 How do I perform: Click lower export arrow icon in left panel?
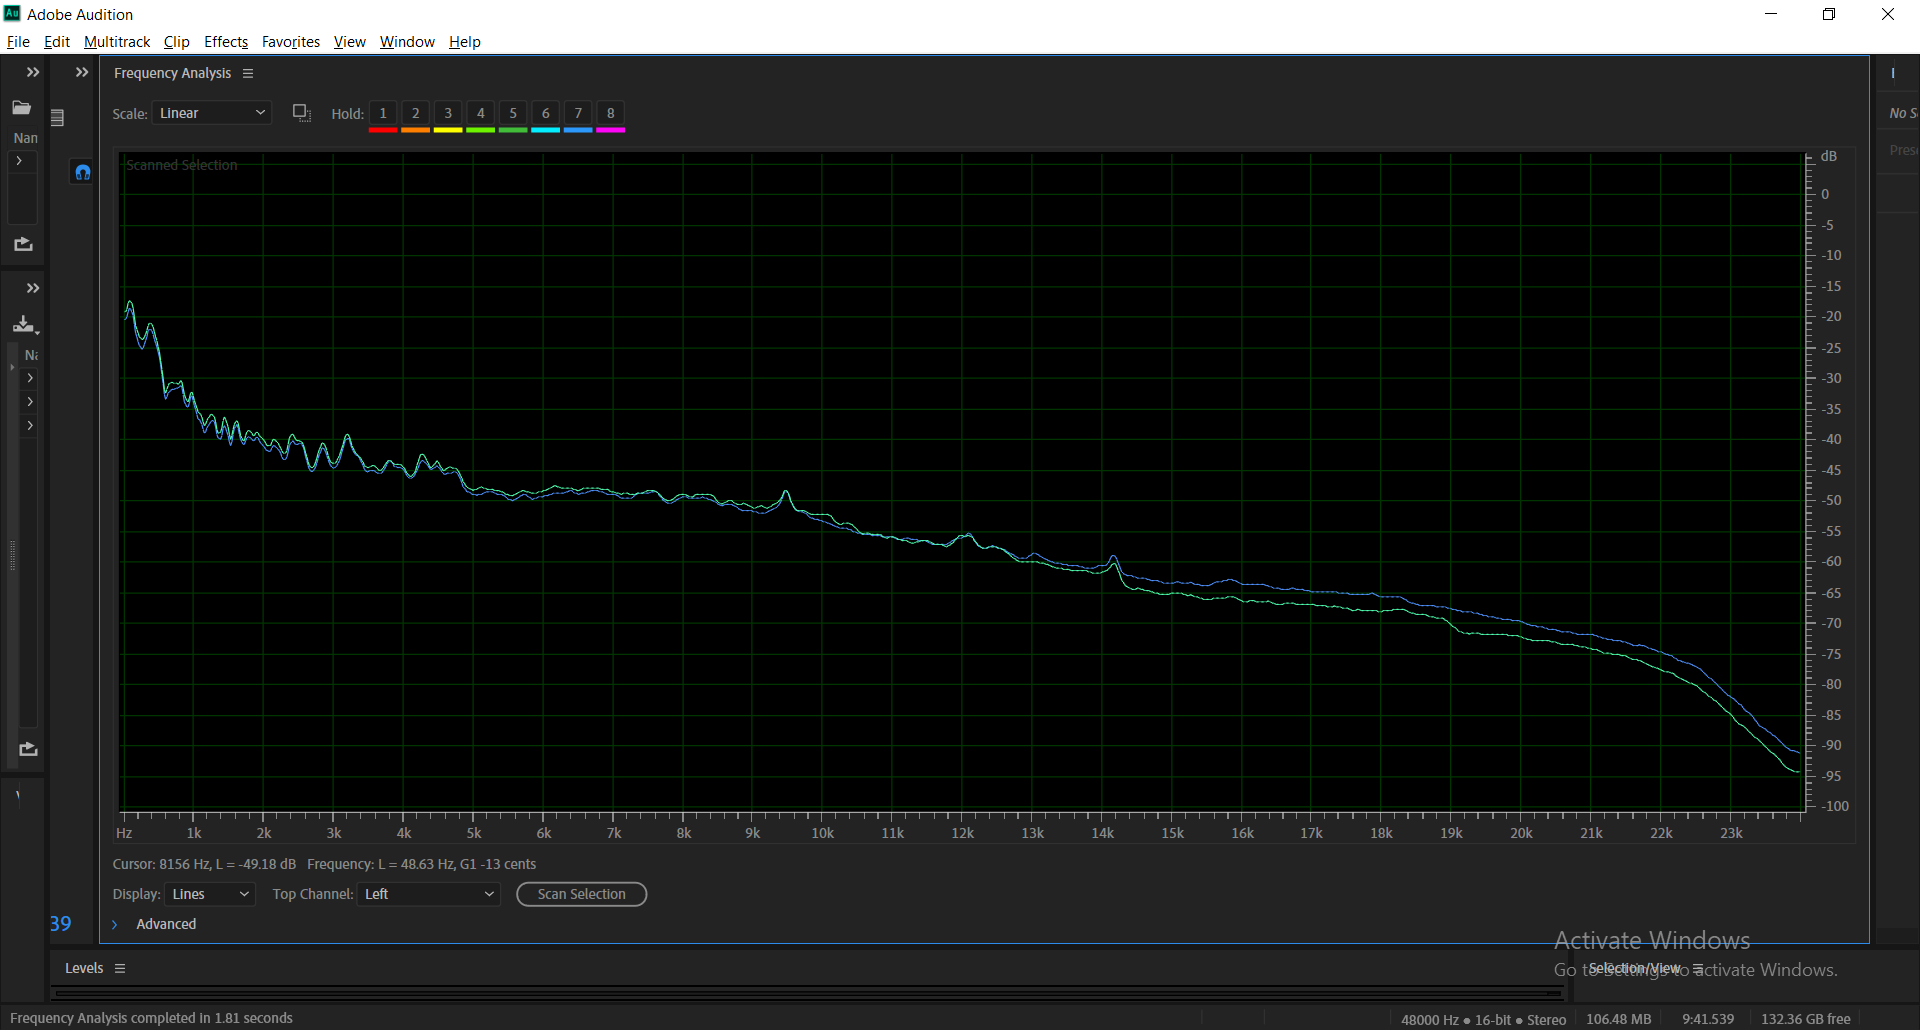pos(28,749)
